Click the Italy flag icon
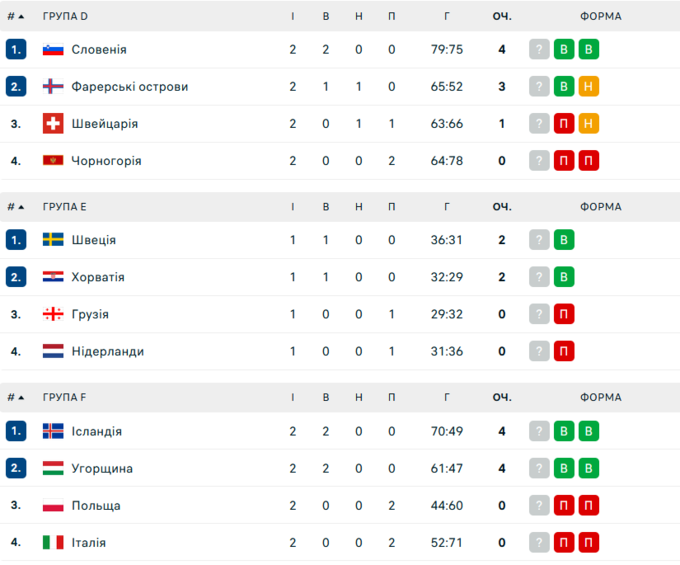 pyautogui.click(x=53, y=542)
